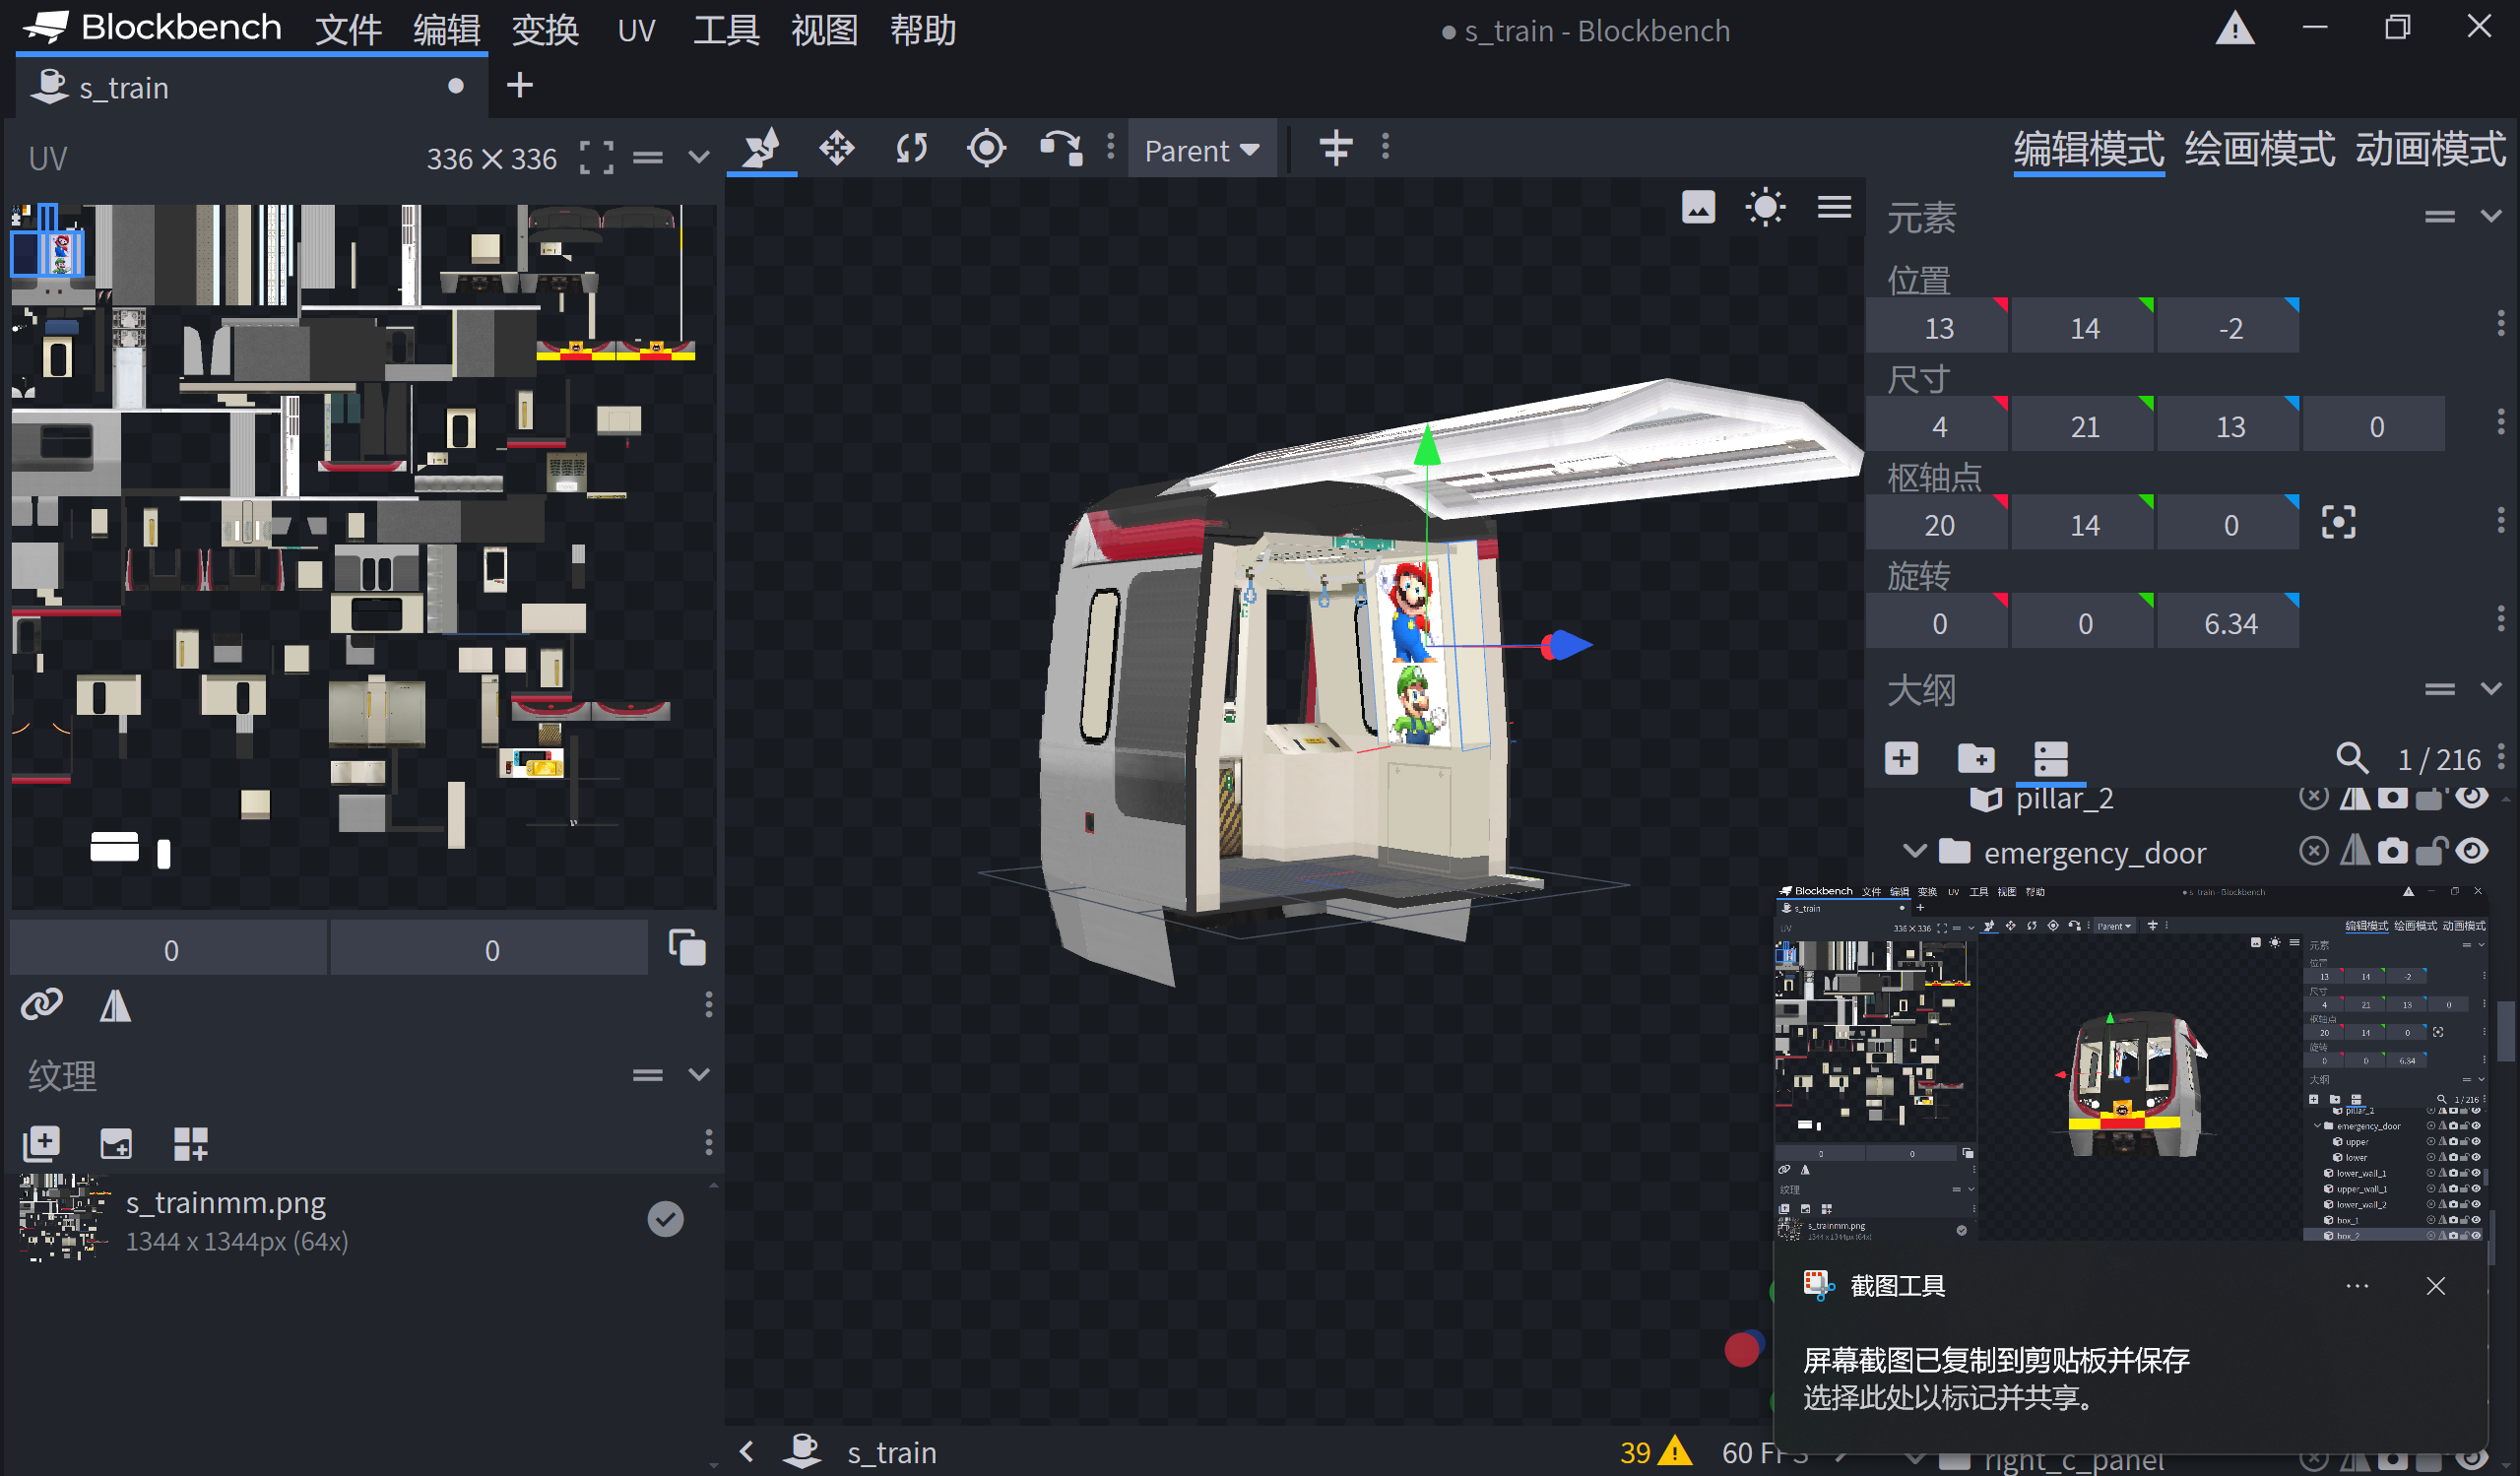Select the Vertex Snap tool icon
Image resolution: width=2520 pixels, height=1476 pixels.
tap(1061, 149)
